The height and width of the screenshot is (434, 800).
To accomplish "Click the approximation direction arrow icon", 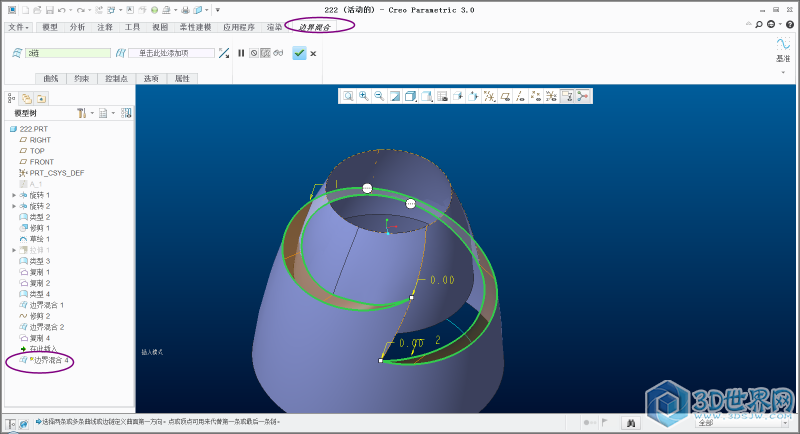I will pos(223,53).
